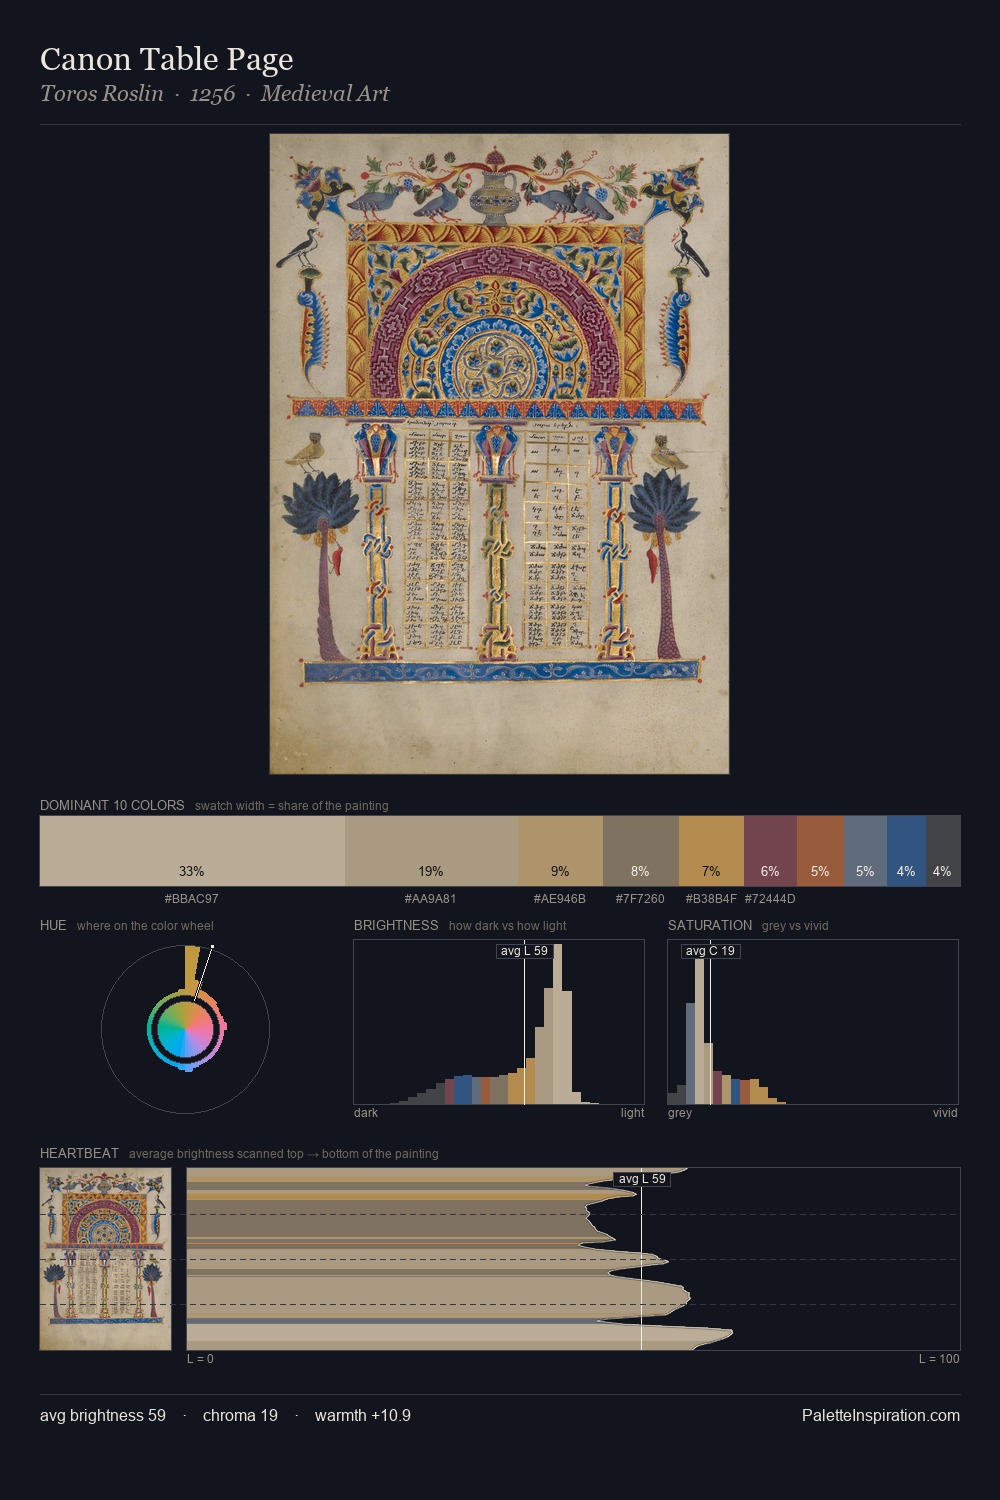
Task: Click the '#AE946B' hex code label
Action: 560,899
